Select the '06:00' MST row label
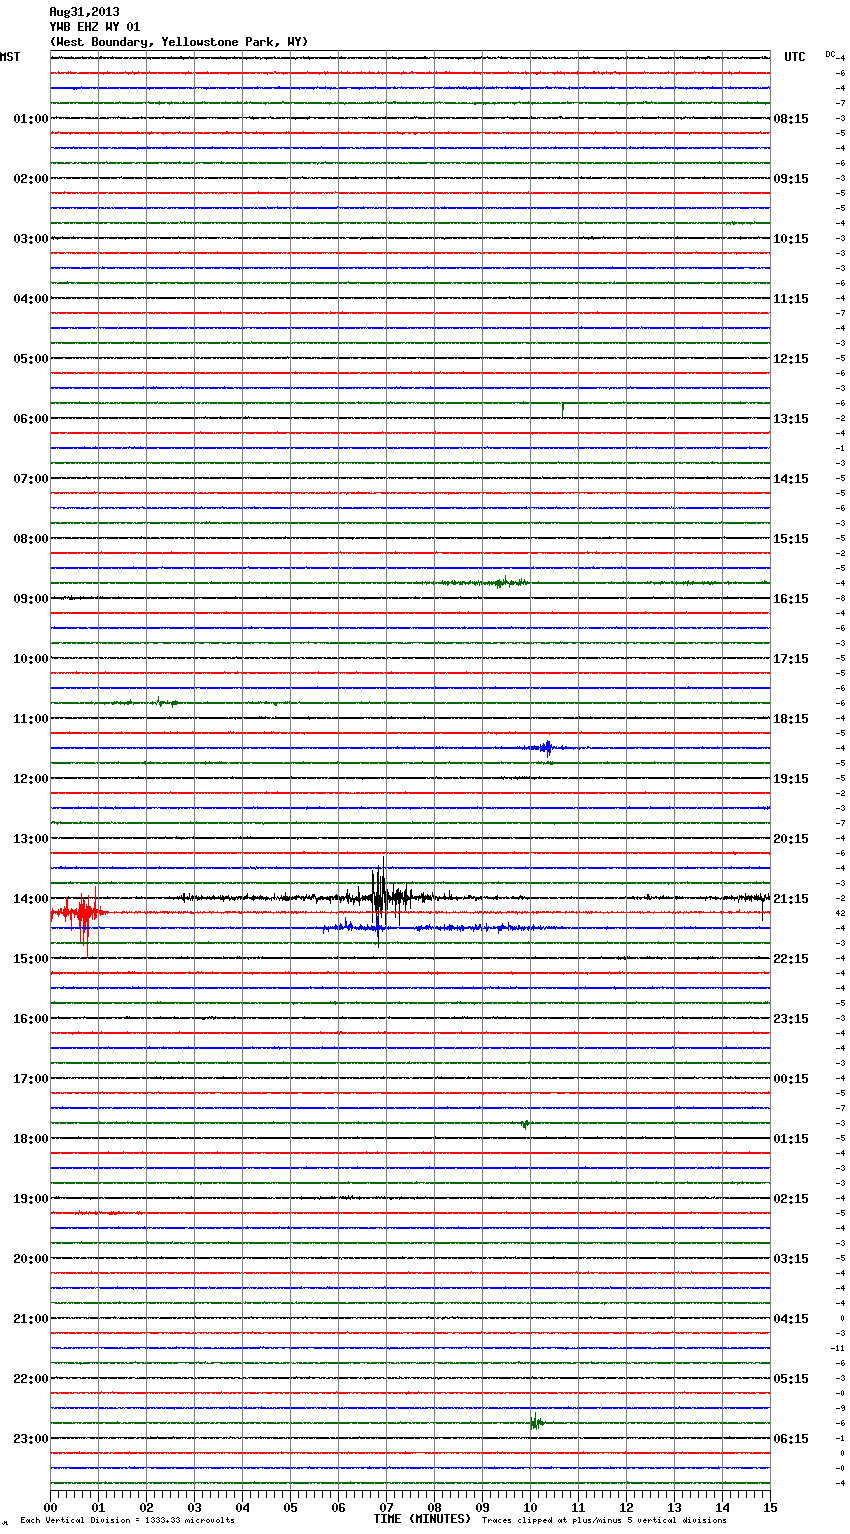This screenshot has width=850, height=1534. point(31,419)
